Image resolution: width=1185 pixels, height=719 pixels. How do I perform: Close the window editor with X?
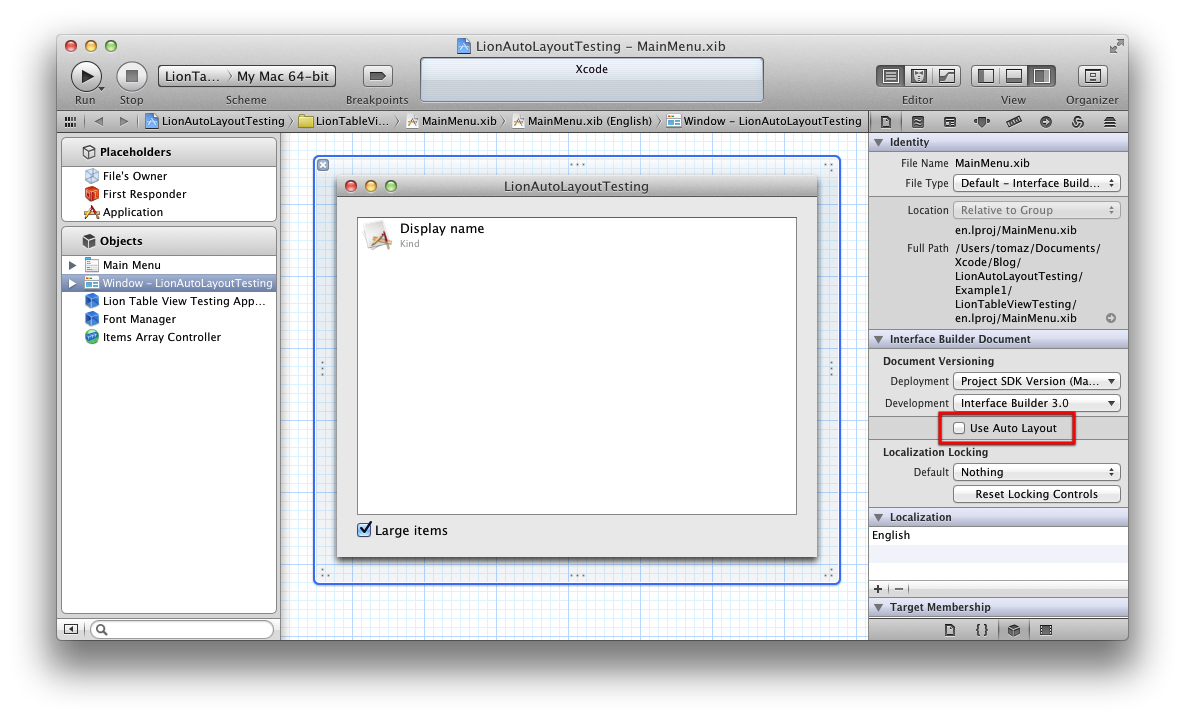tap(323, 165)
